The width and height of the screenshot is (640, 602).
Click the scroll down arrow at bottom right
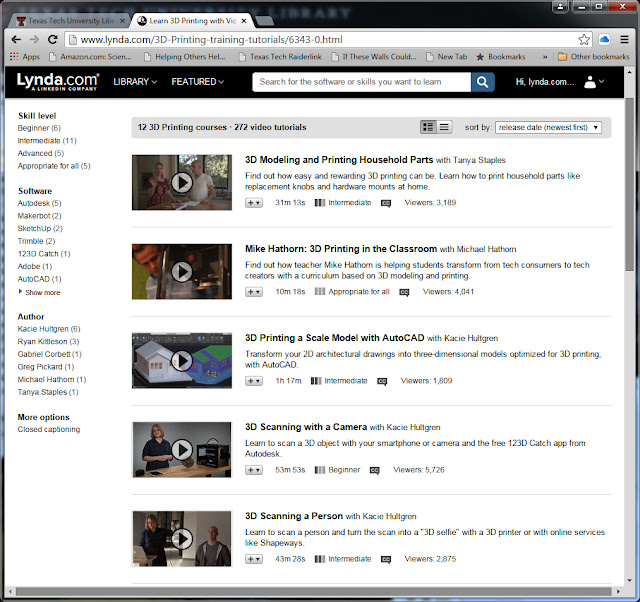629,580
